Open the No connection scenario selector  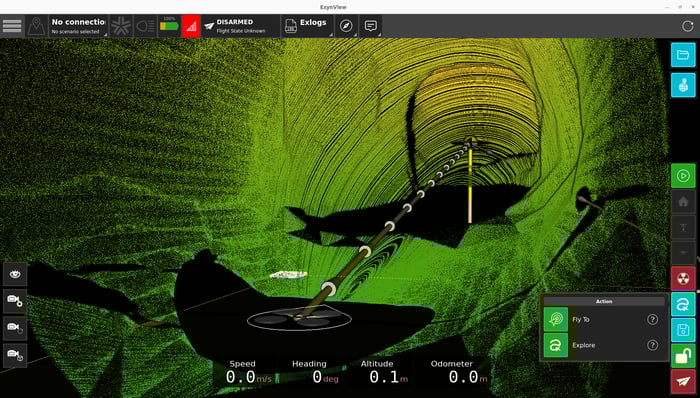(x=78, y=26)
